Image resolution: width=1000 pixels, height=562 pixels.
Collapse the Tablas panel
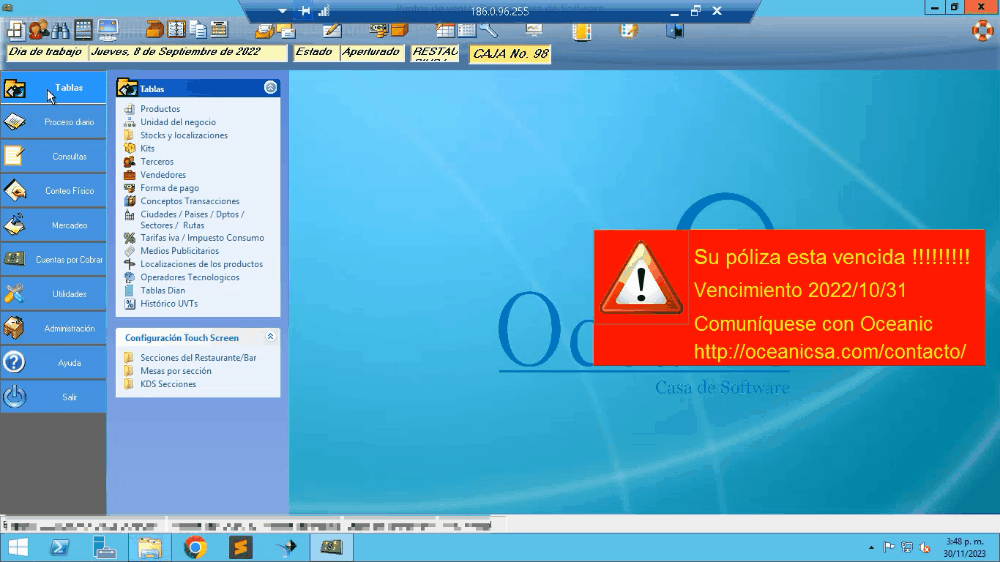click(x=270, y=88)
